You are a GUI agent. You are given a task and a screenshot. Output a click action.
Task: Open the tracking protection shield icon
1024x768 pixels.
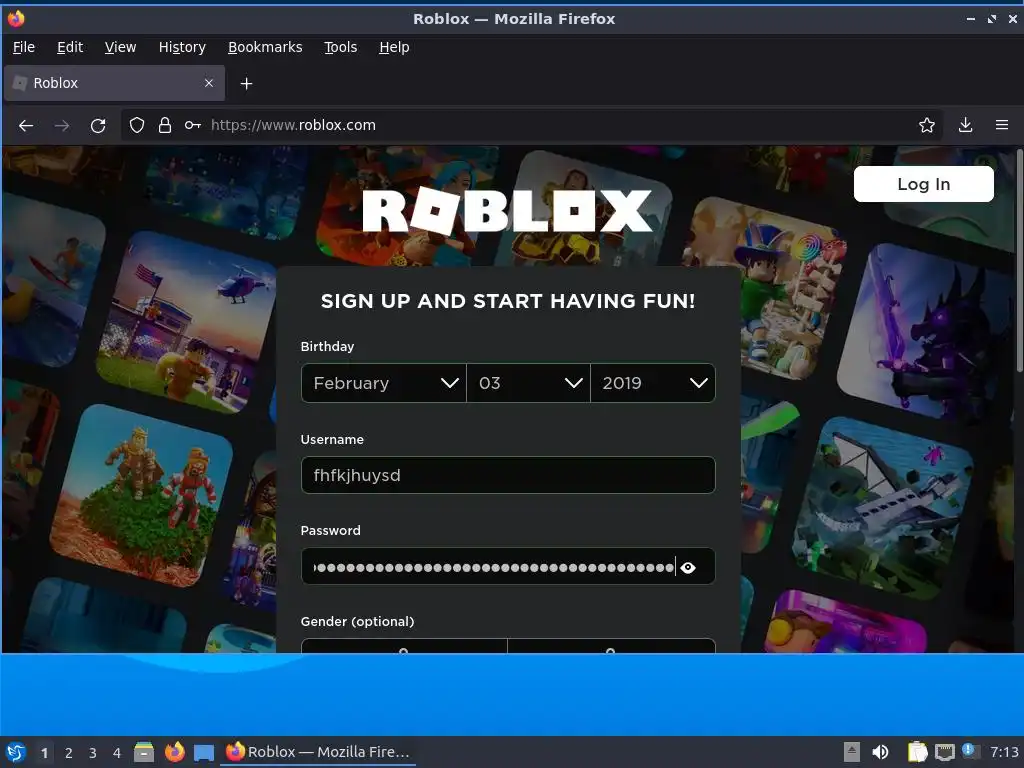[x=136, y=125]
